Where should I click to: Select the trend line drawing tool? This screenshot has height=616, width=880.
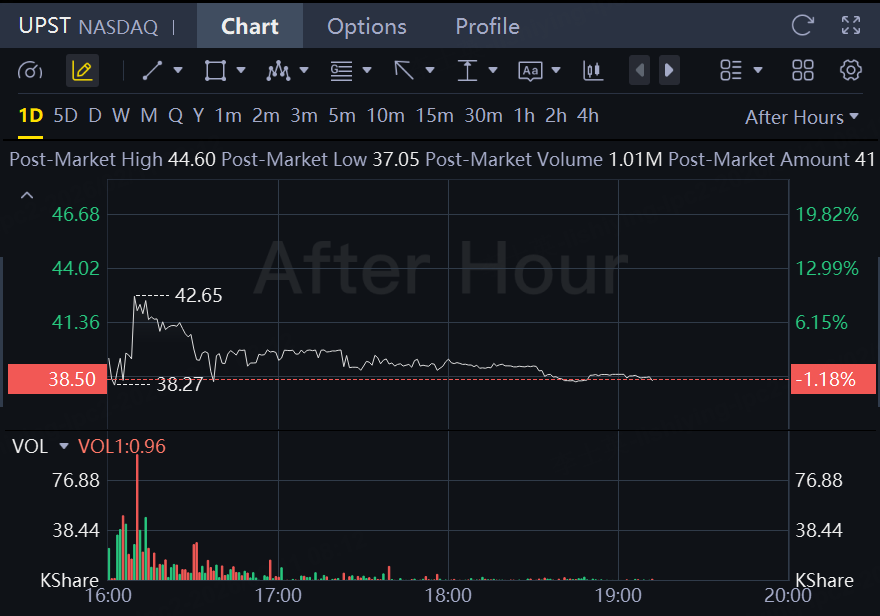coord(152,71)
